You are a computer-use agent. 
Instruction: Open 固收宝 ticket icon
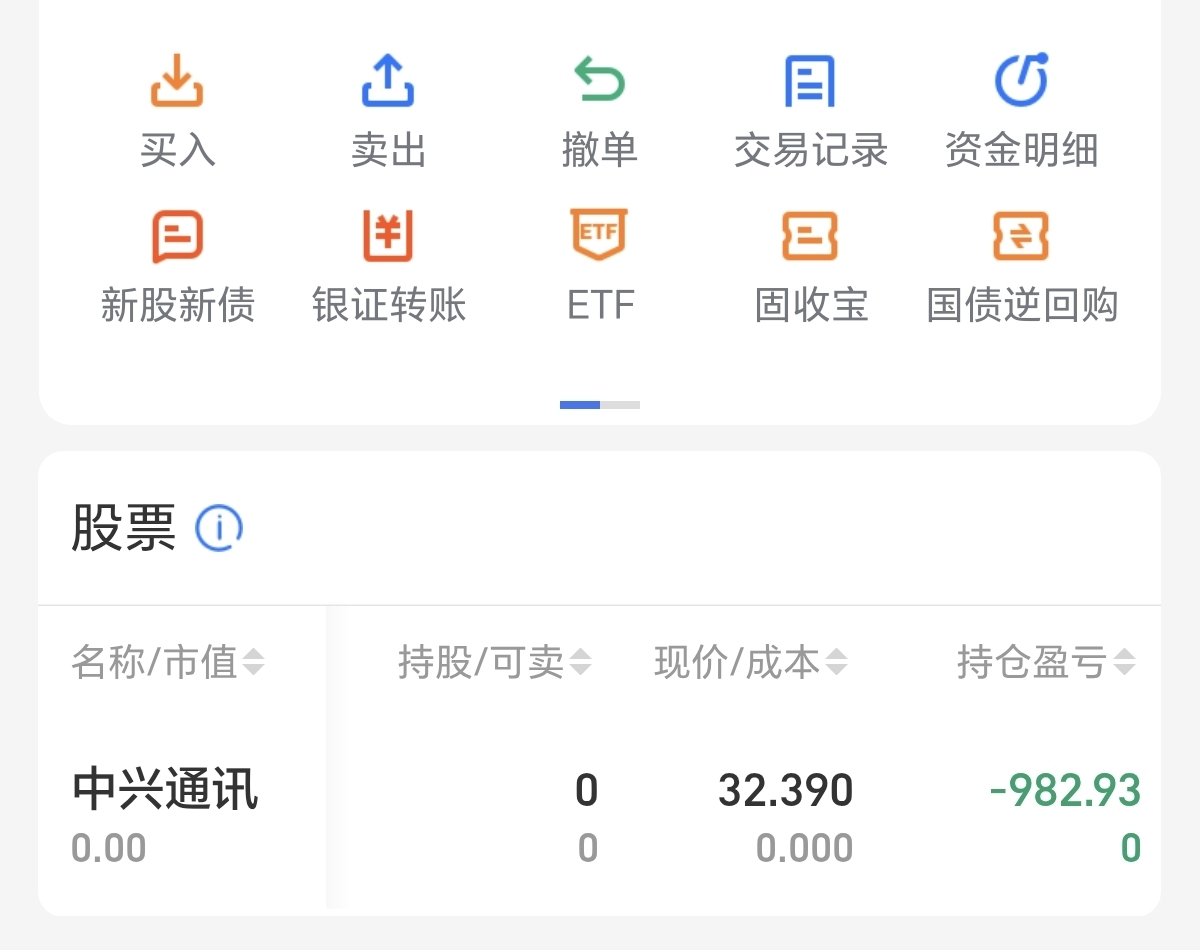[x=810, y=236]
